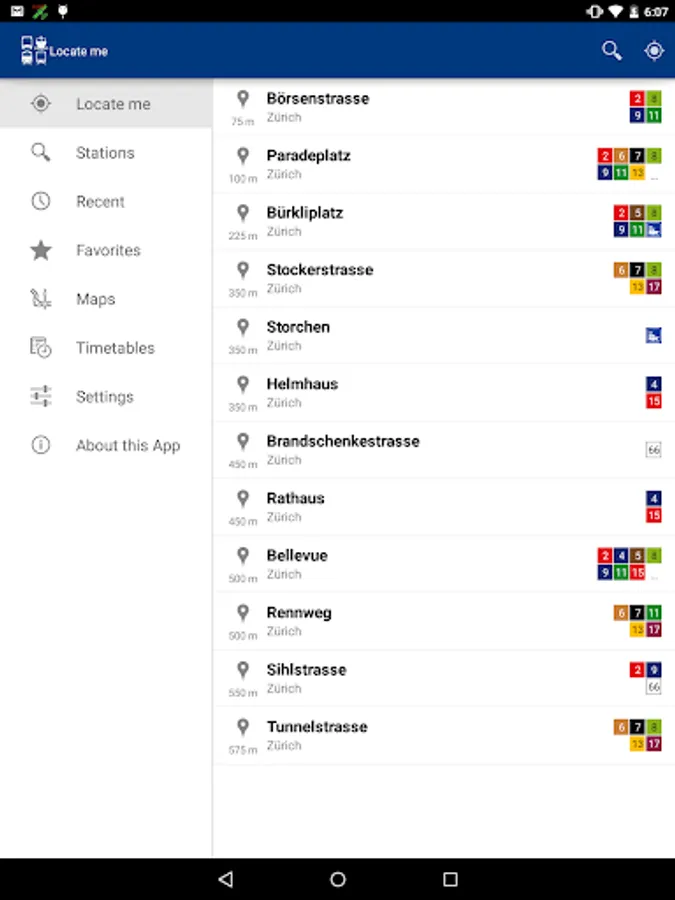Click the red line 2 badge for Sihlstrasse
Screen dimensions: 675x900
coord(637,670)
